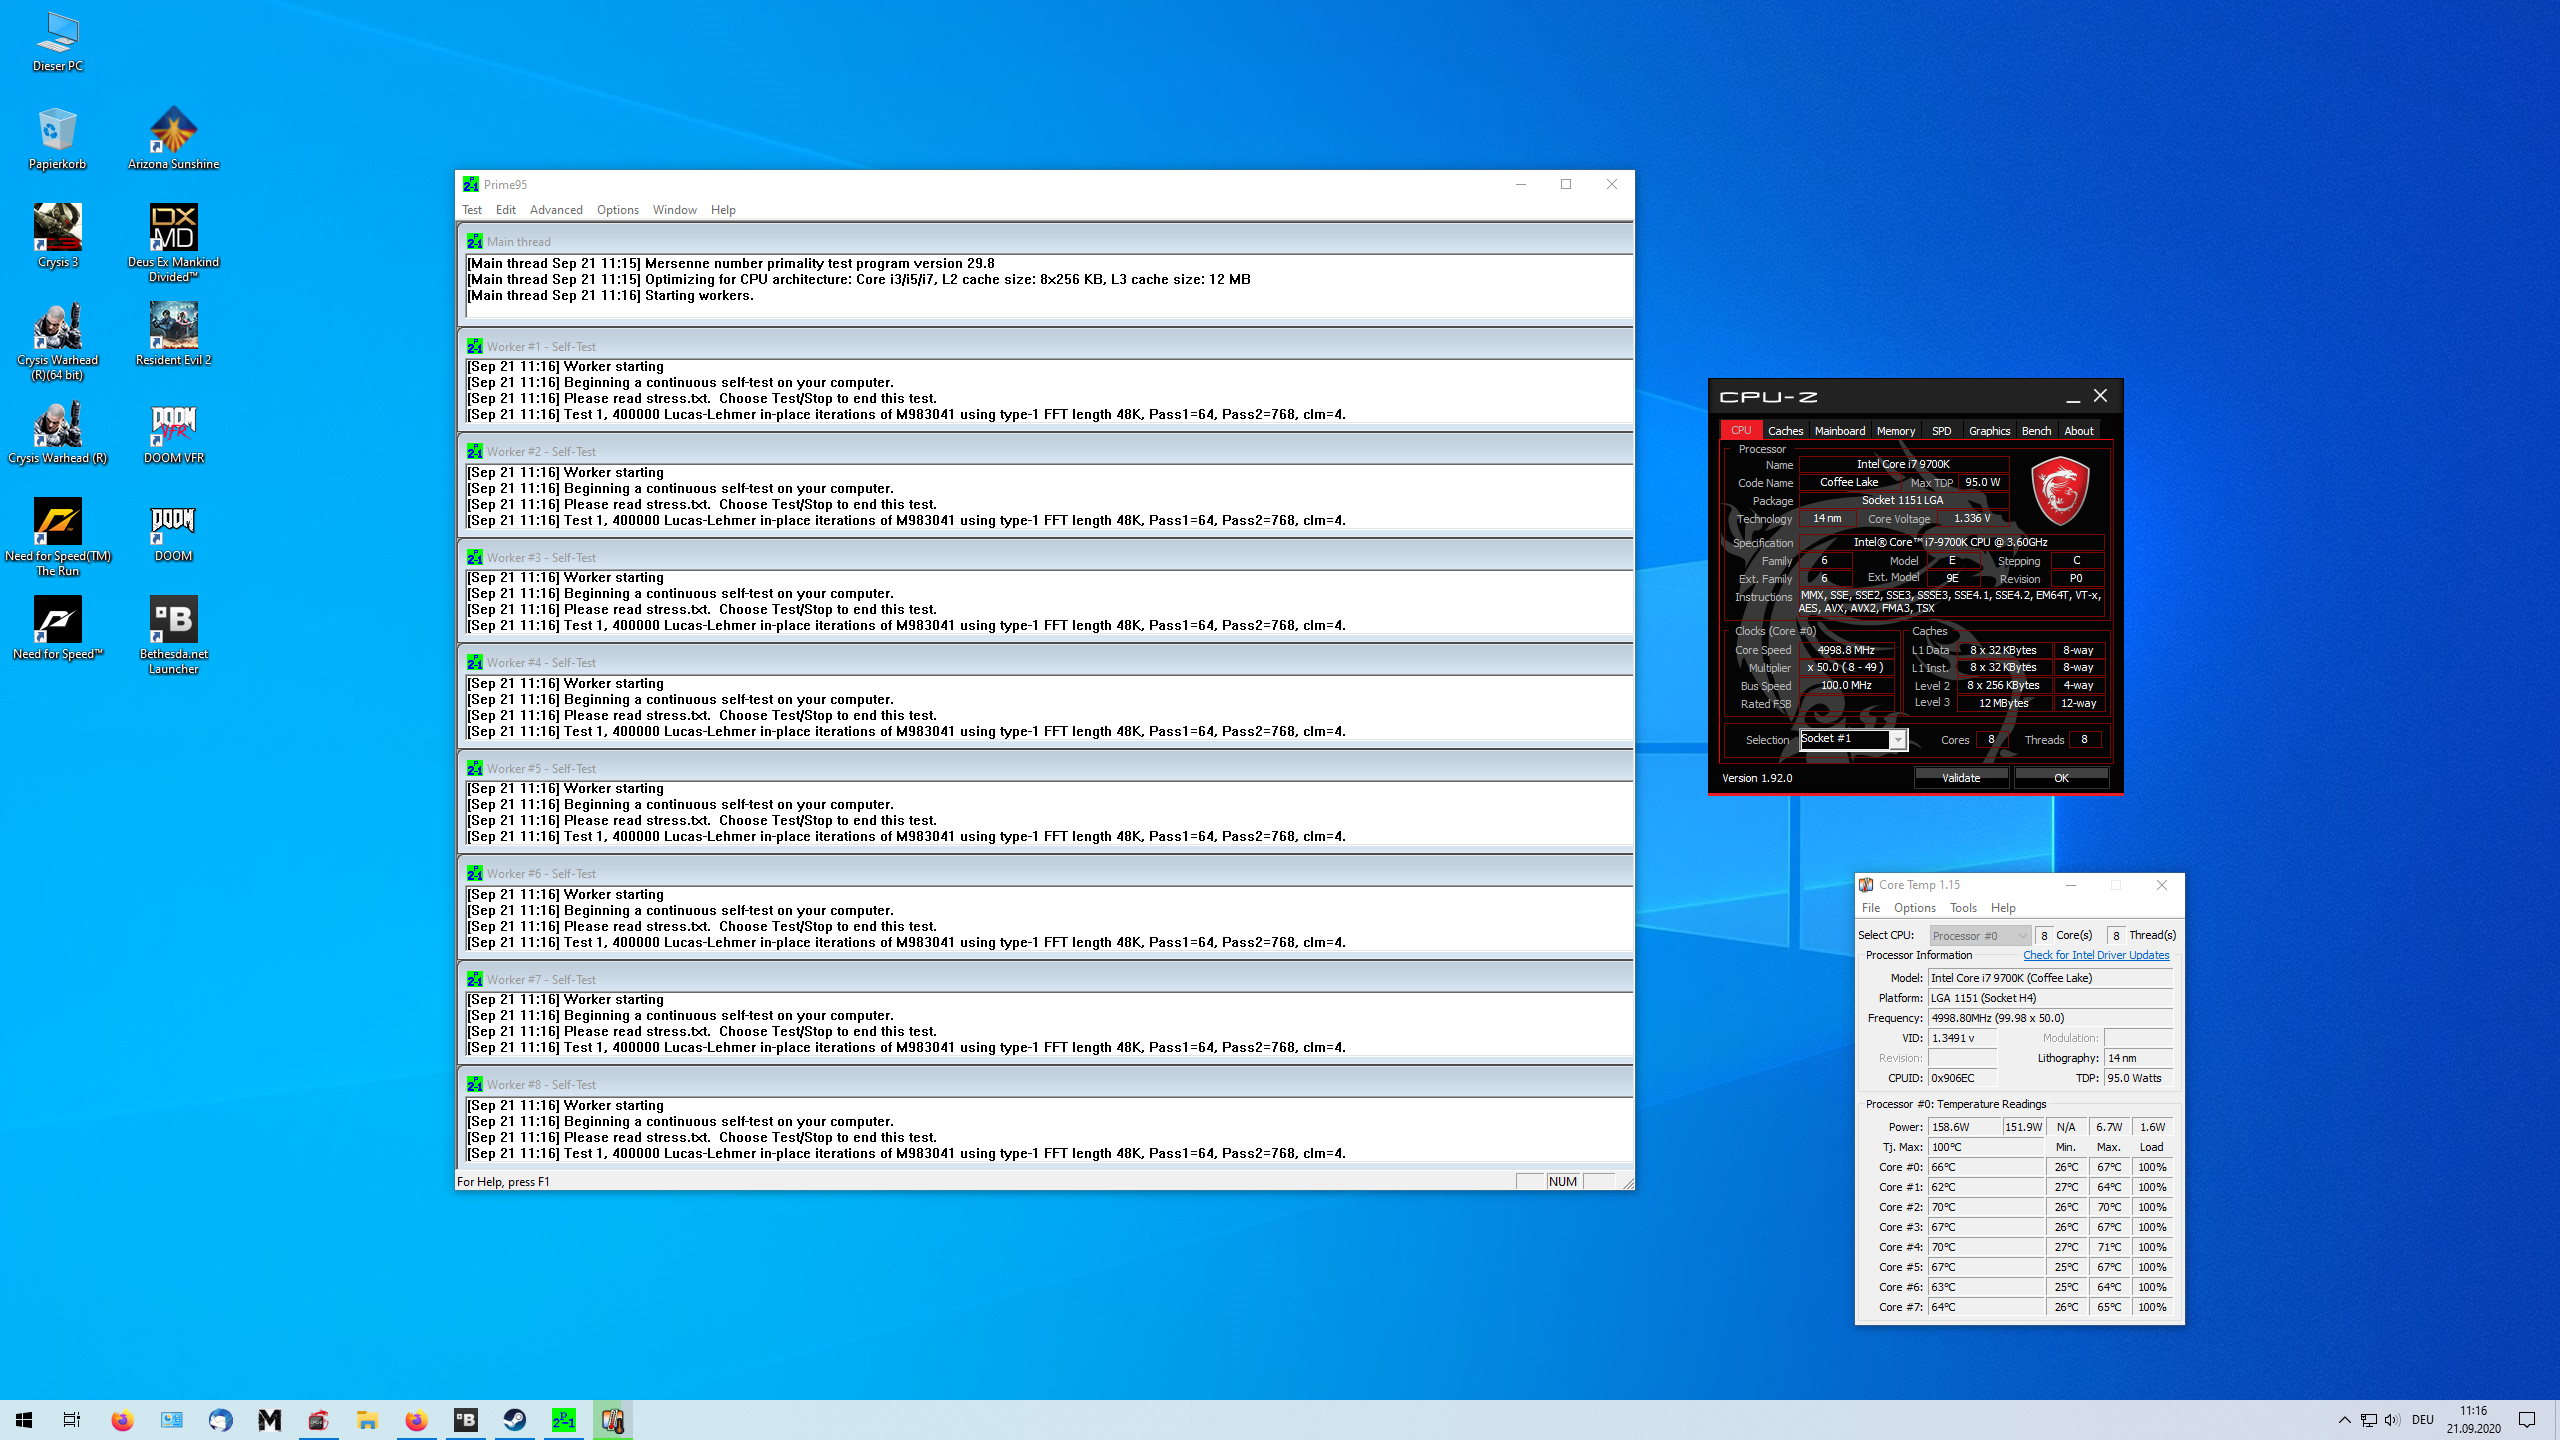This screenshot has height=1440, width=2560.
Task: Open the Processor #0 Select CPU dropdown
Action: (1979, 936)
